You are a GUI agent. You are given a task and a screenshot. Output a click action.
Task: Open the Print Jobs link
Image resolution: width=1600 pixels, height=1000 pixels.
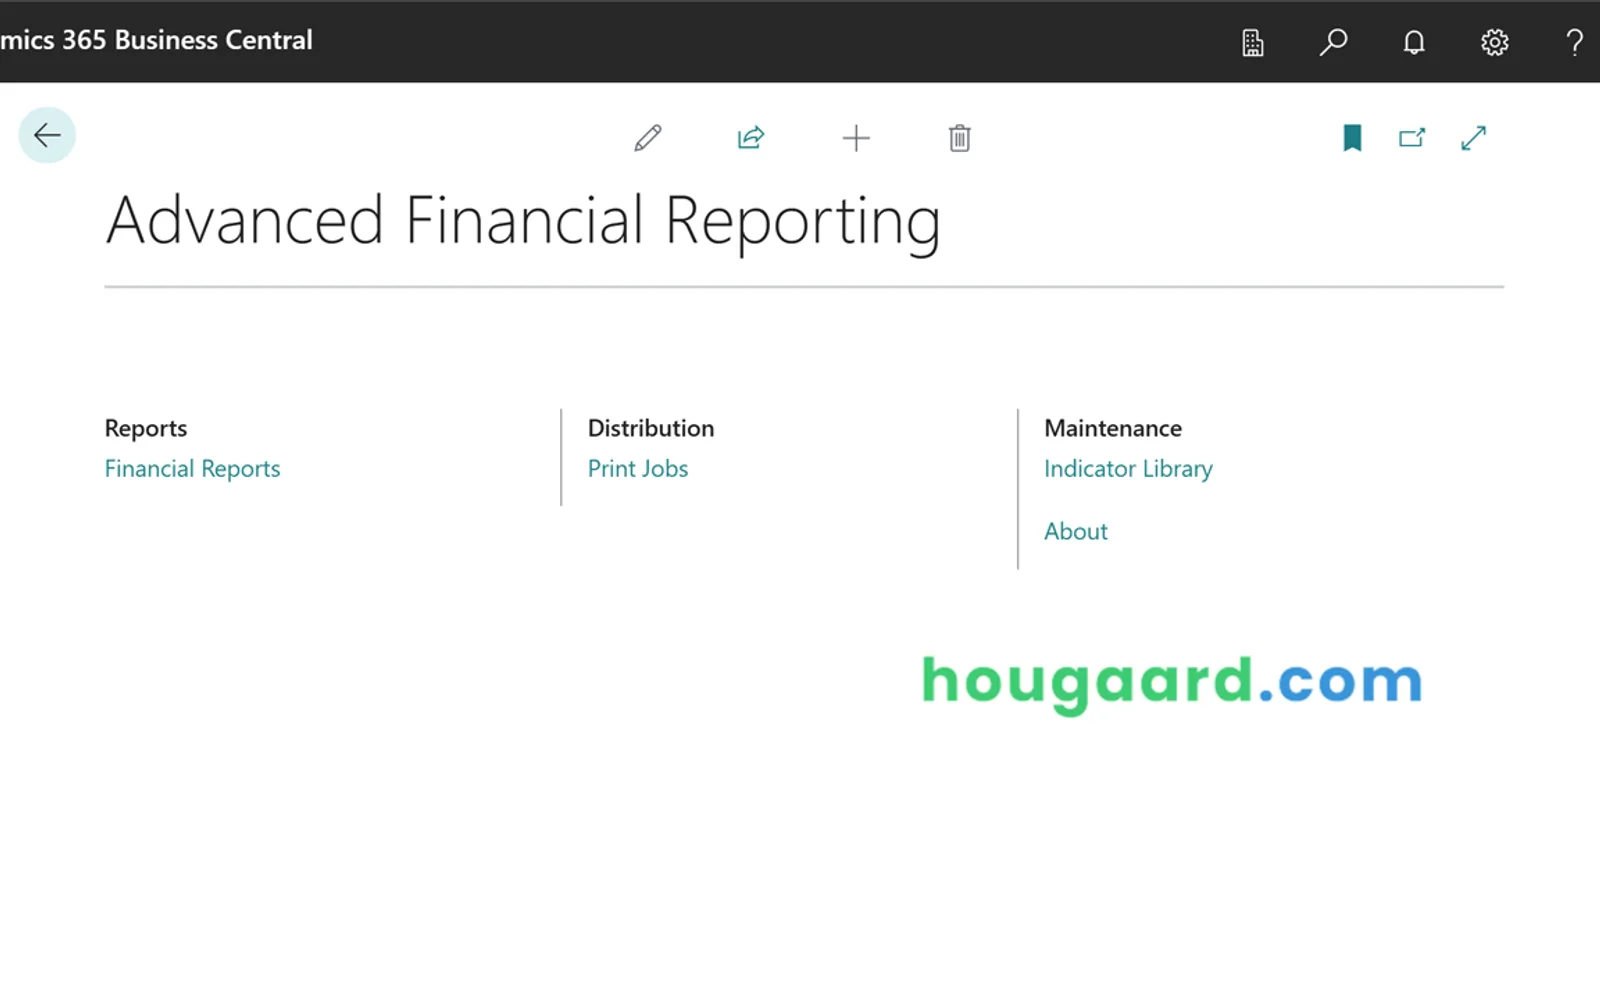(638, 469)
